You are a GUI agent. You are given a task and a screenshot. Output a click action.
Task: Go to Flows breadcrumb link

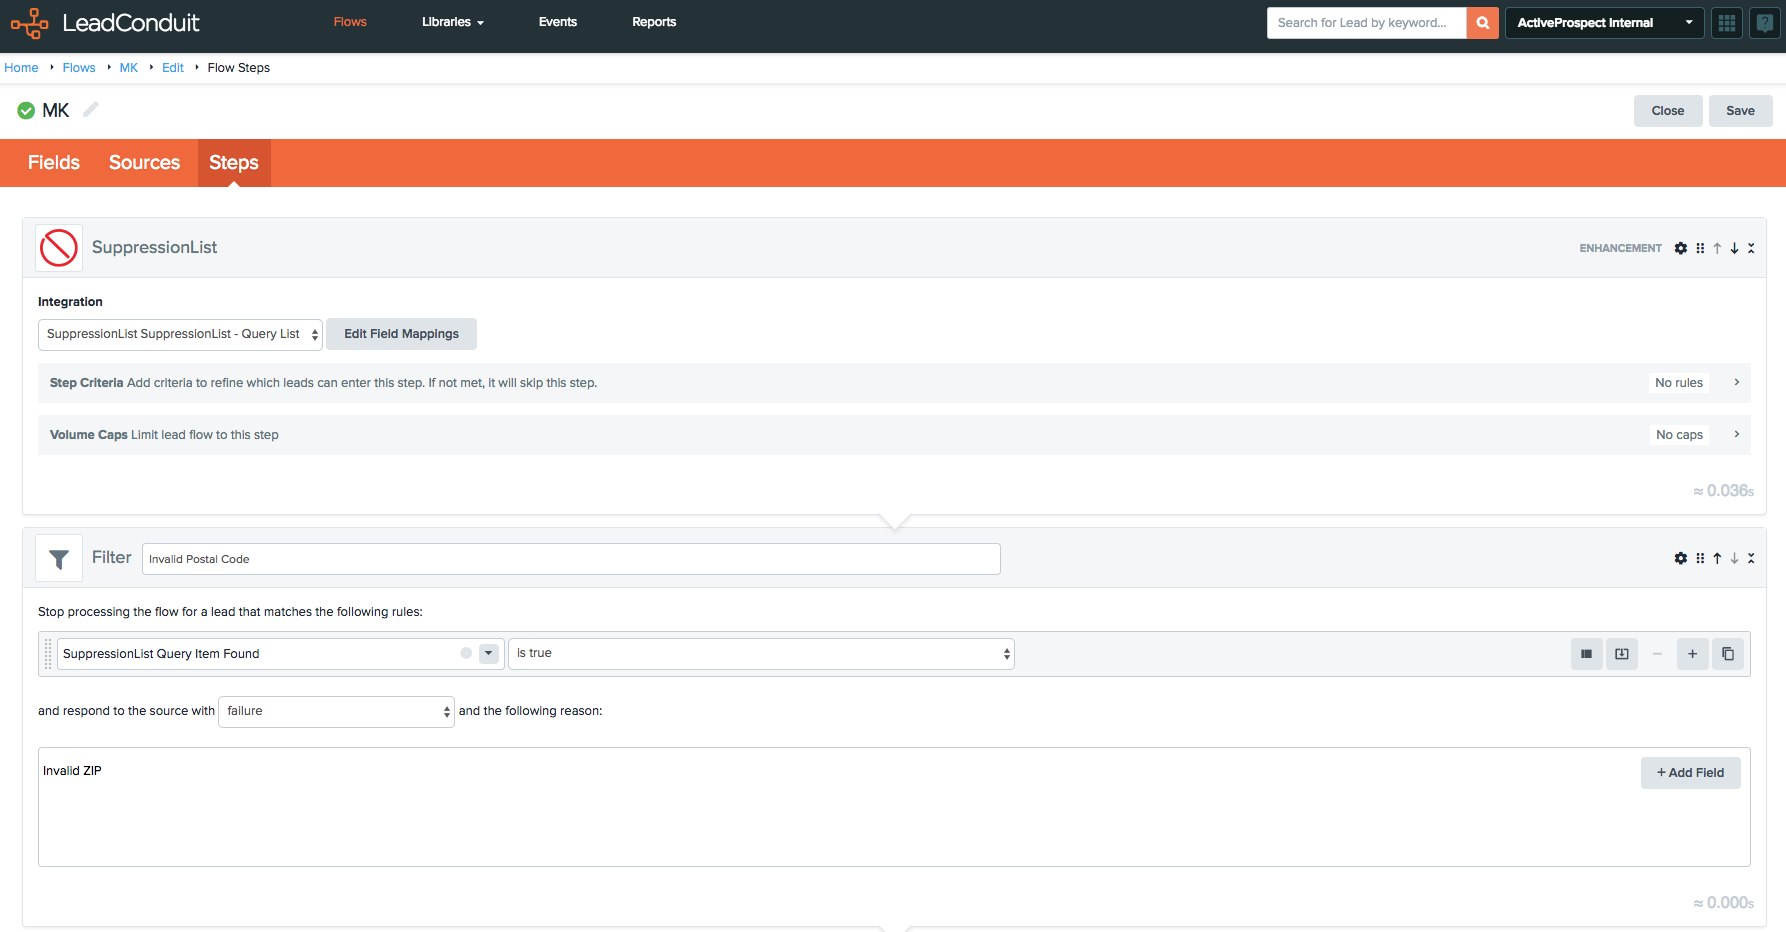tap(79, 68)
